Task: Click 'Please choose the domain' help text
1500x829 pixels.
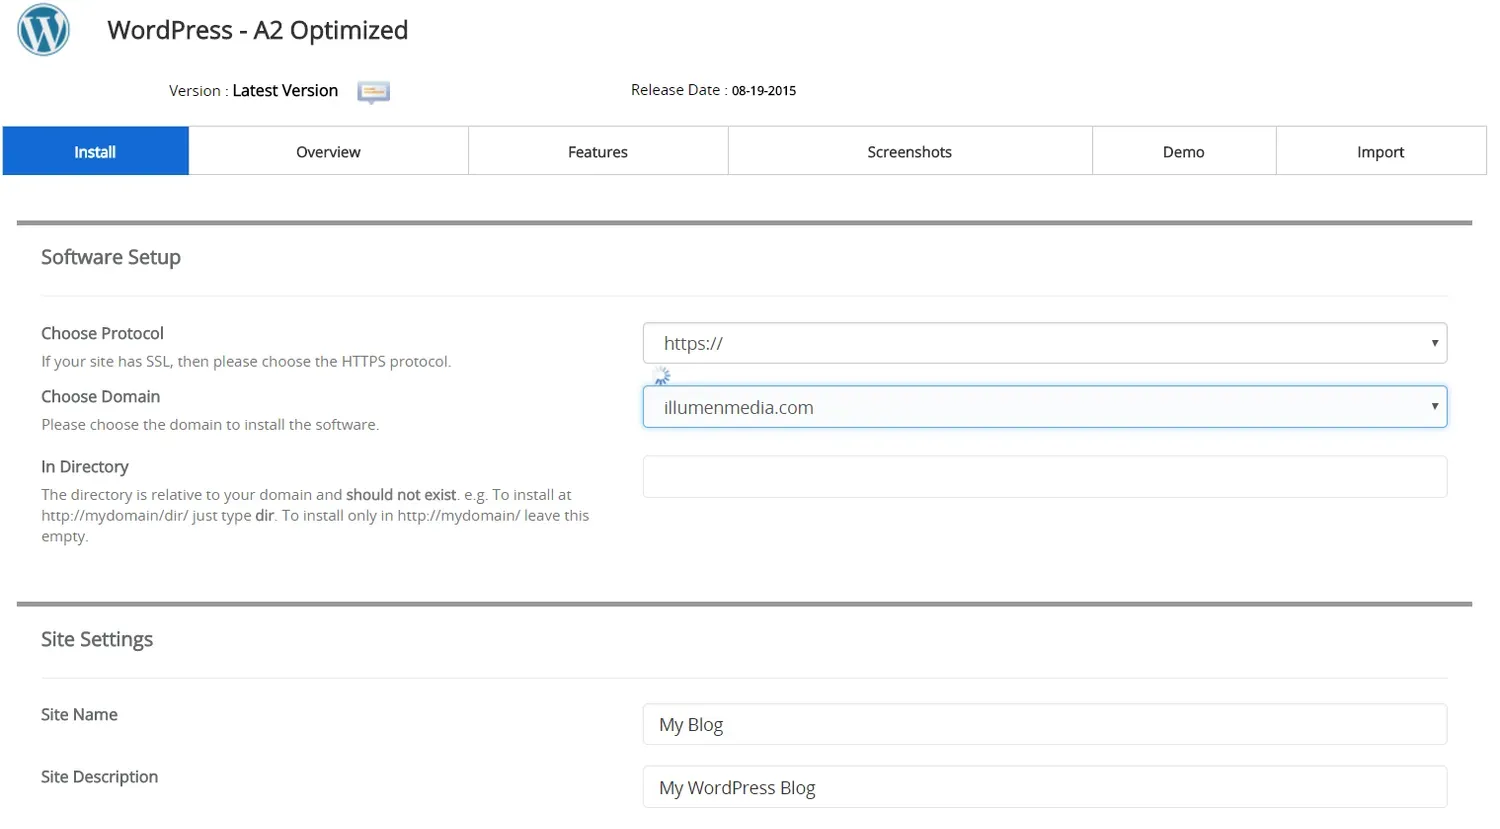Action: tap(210, 425)
